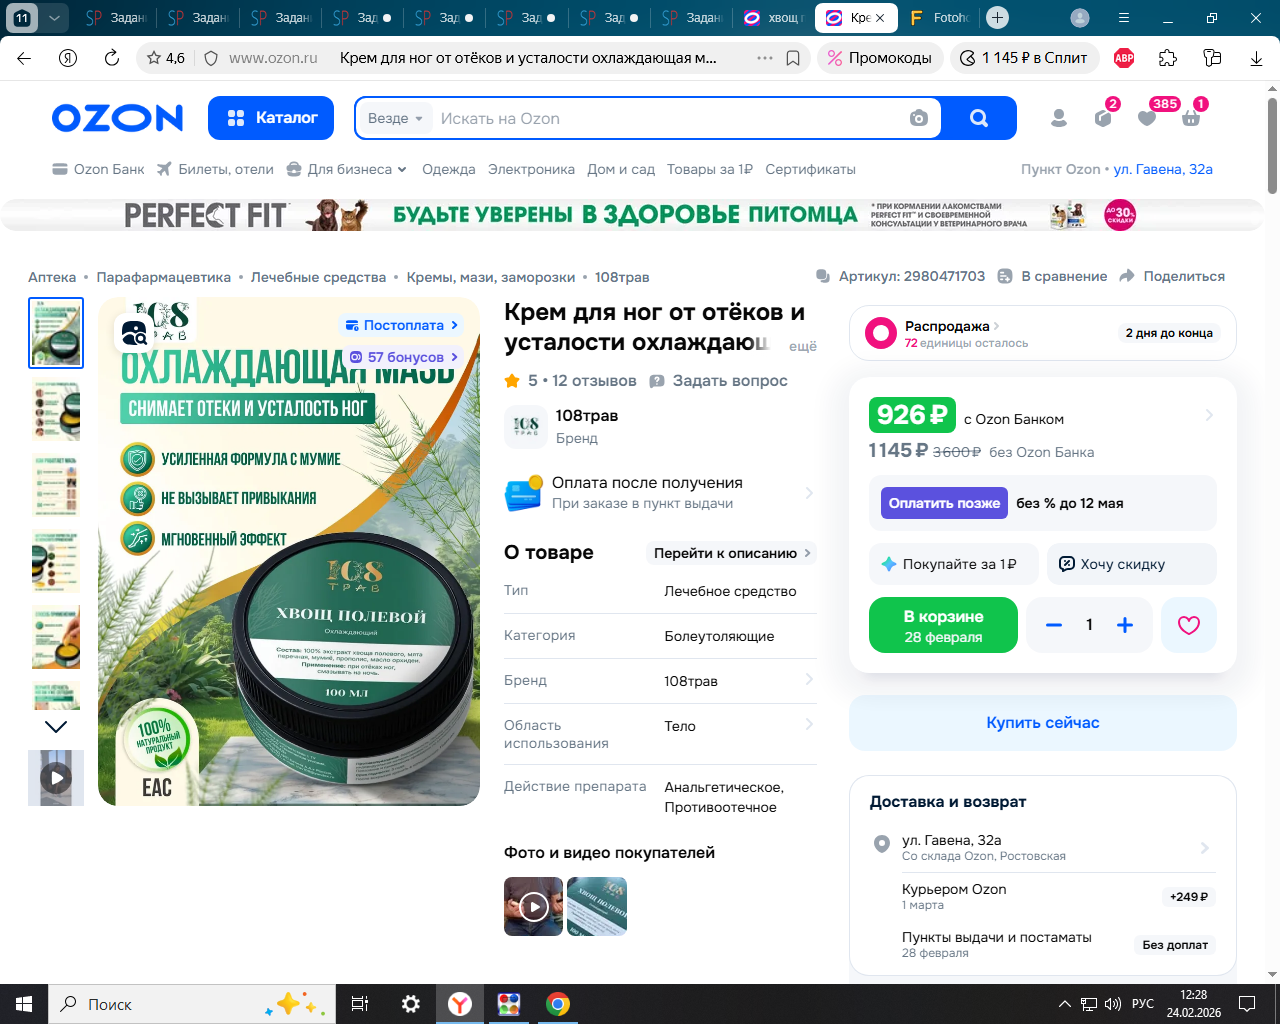The image size is (1280, 1024).
Task: Open the user profile icon
Action: [1059, 118]
